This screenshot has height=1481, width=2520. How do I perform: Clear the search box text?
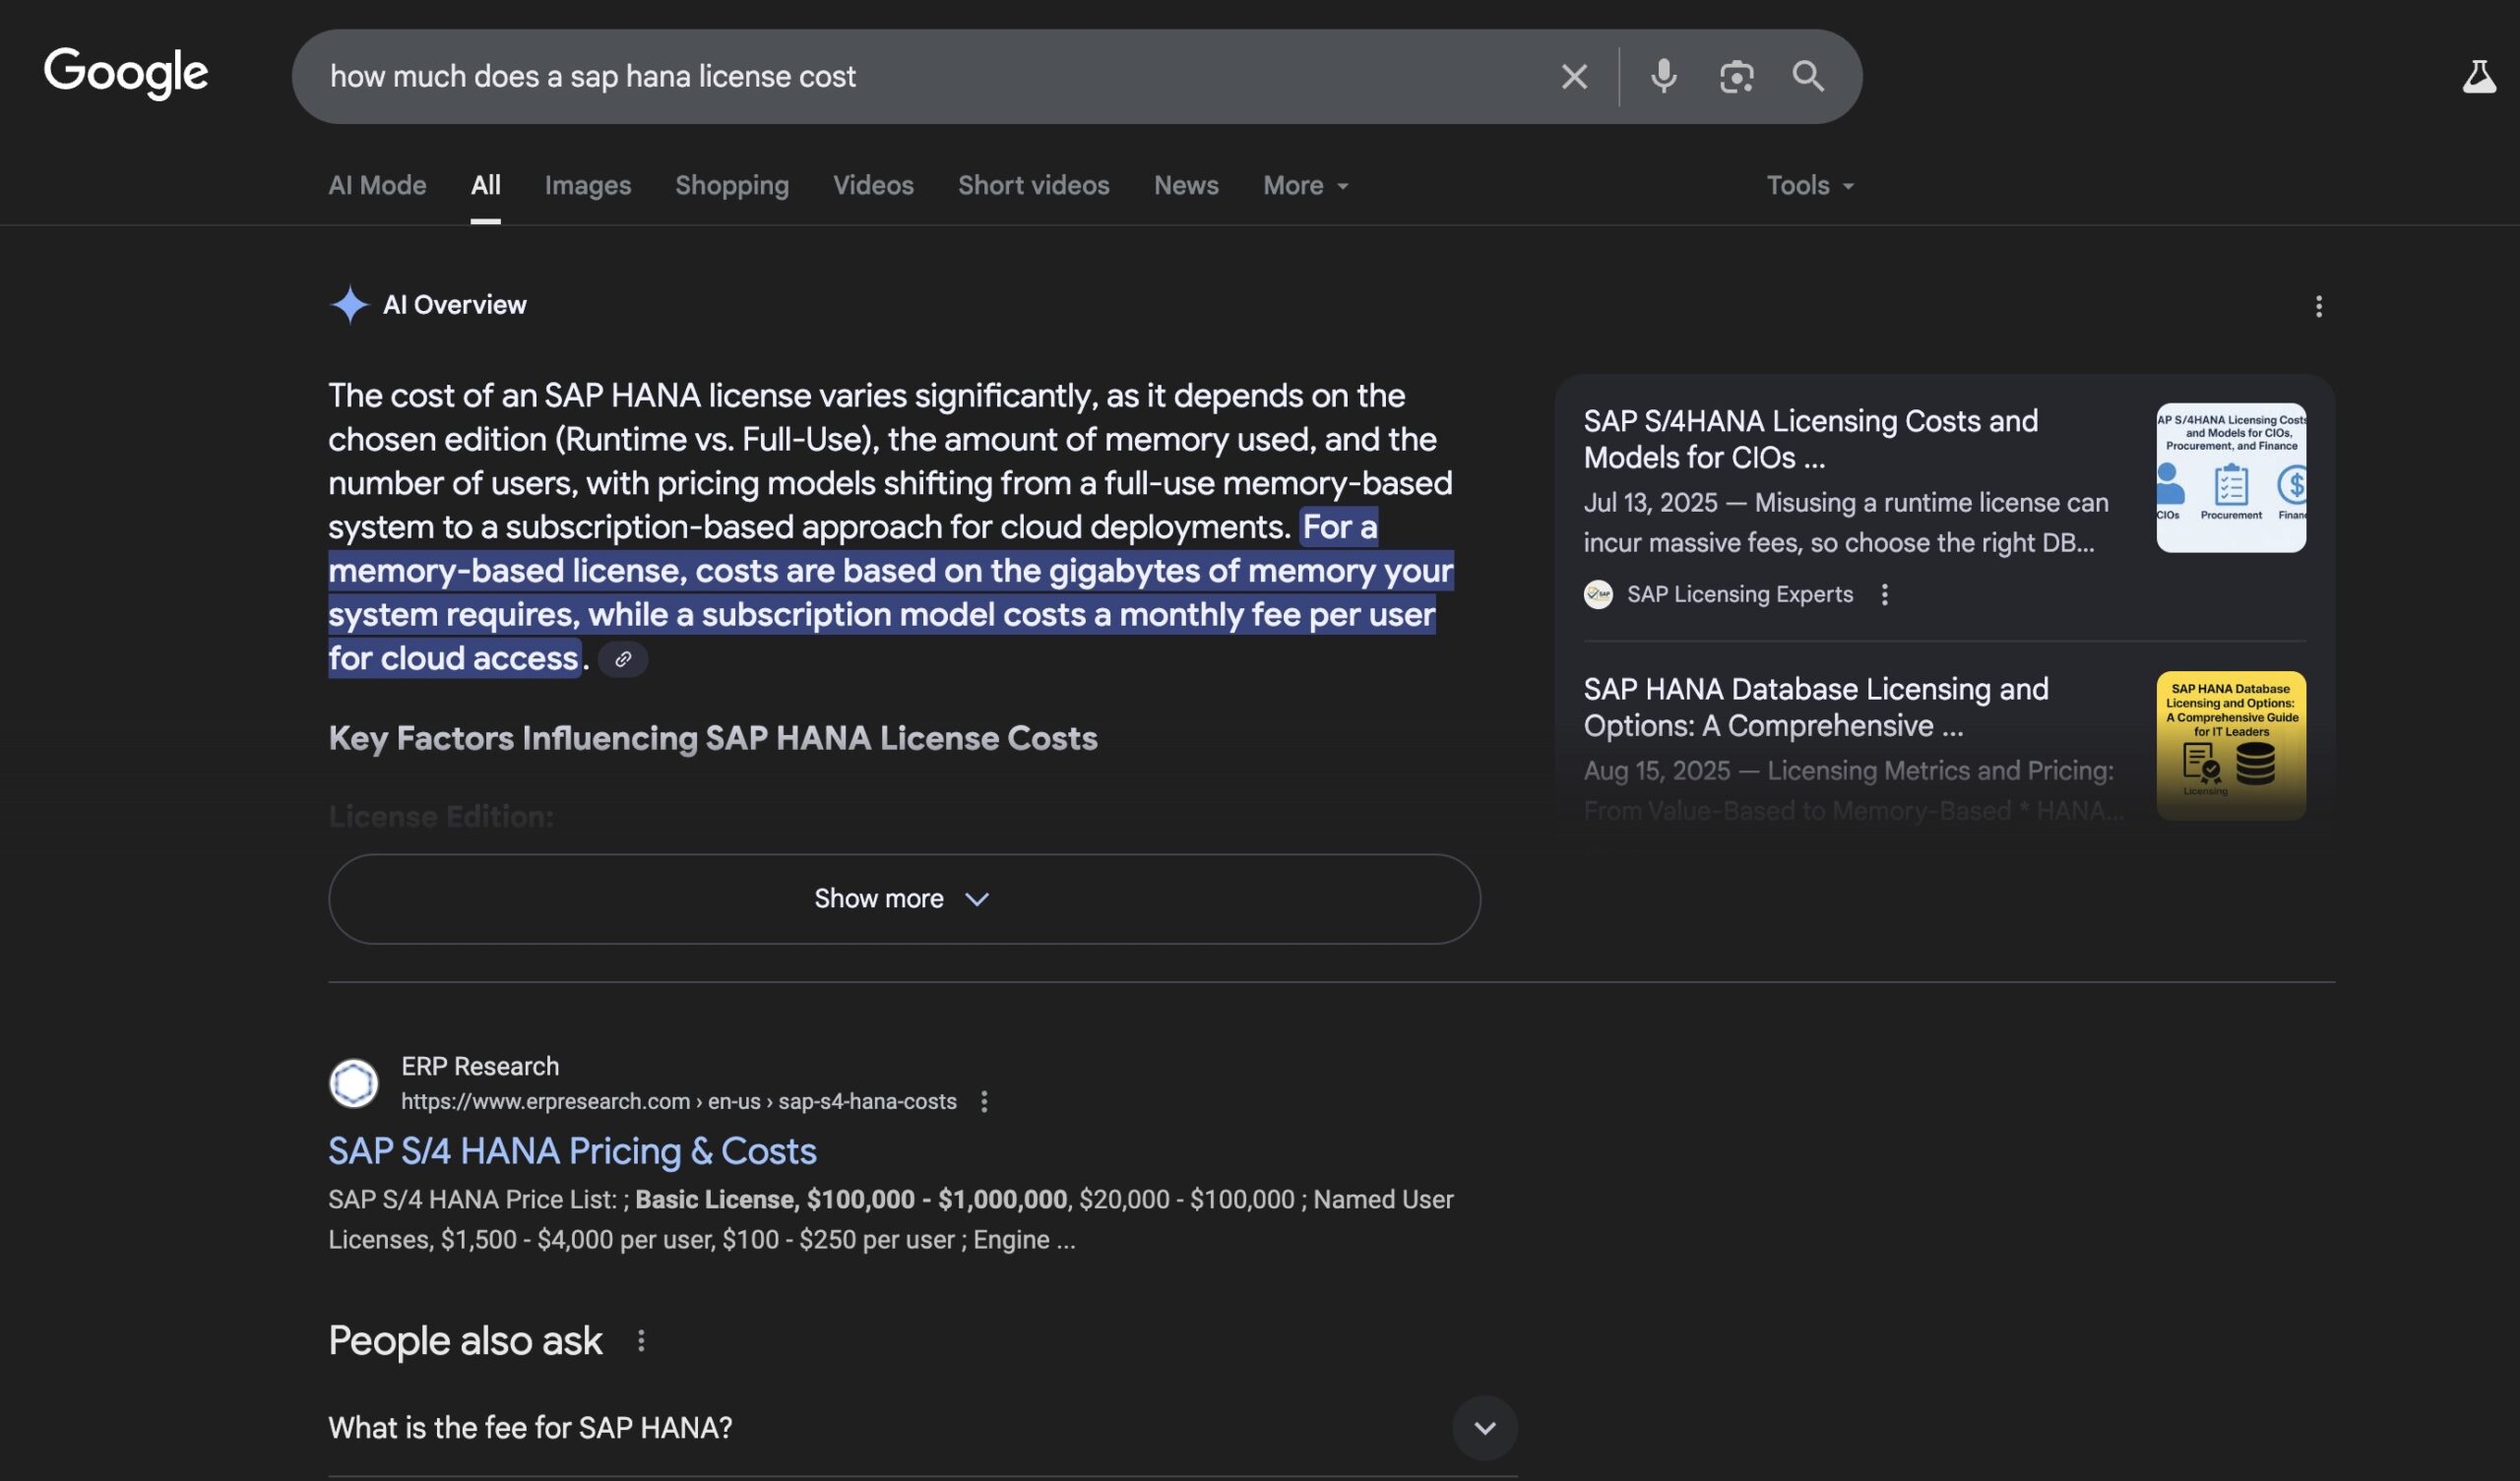(x=1573, y=77)
